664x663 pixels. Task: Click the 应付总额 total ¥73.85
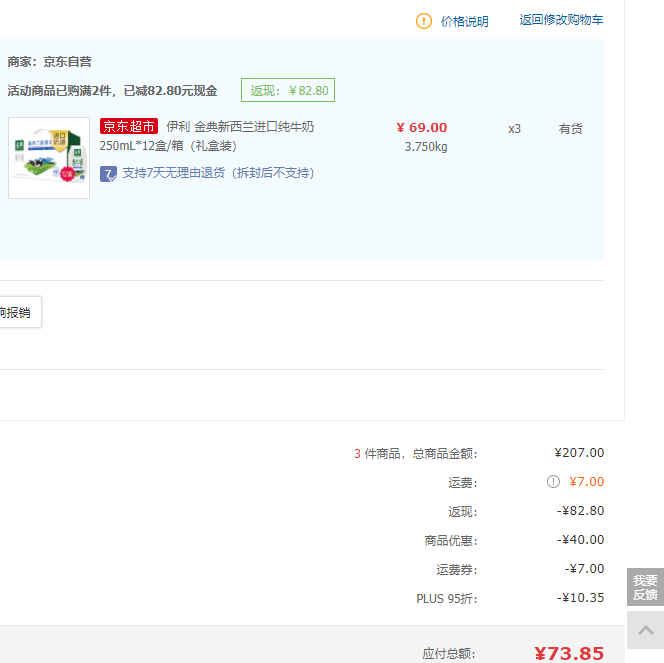[x=569, y=653]
